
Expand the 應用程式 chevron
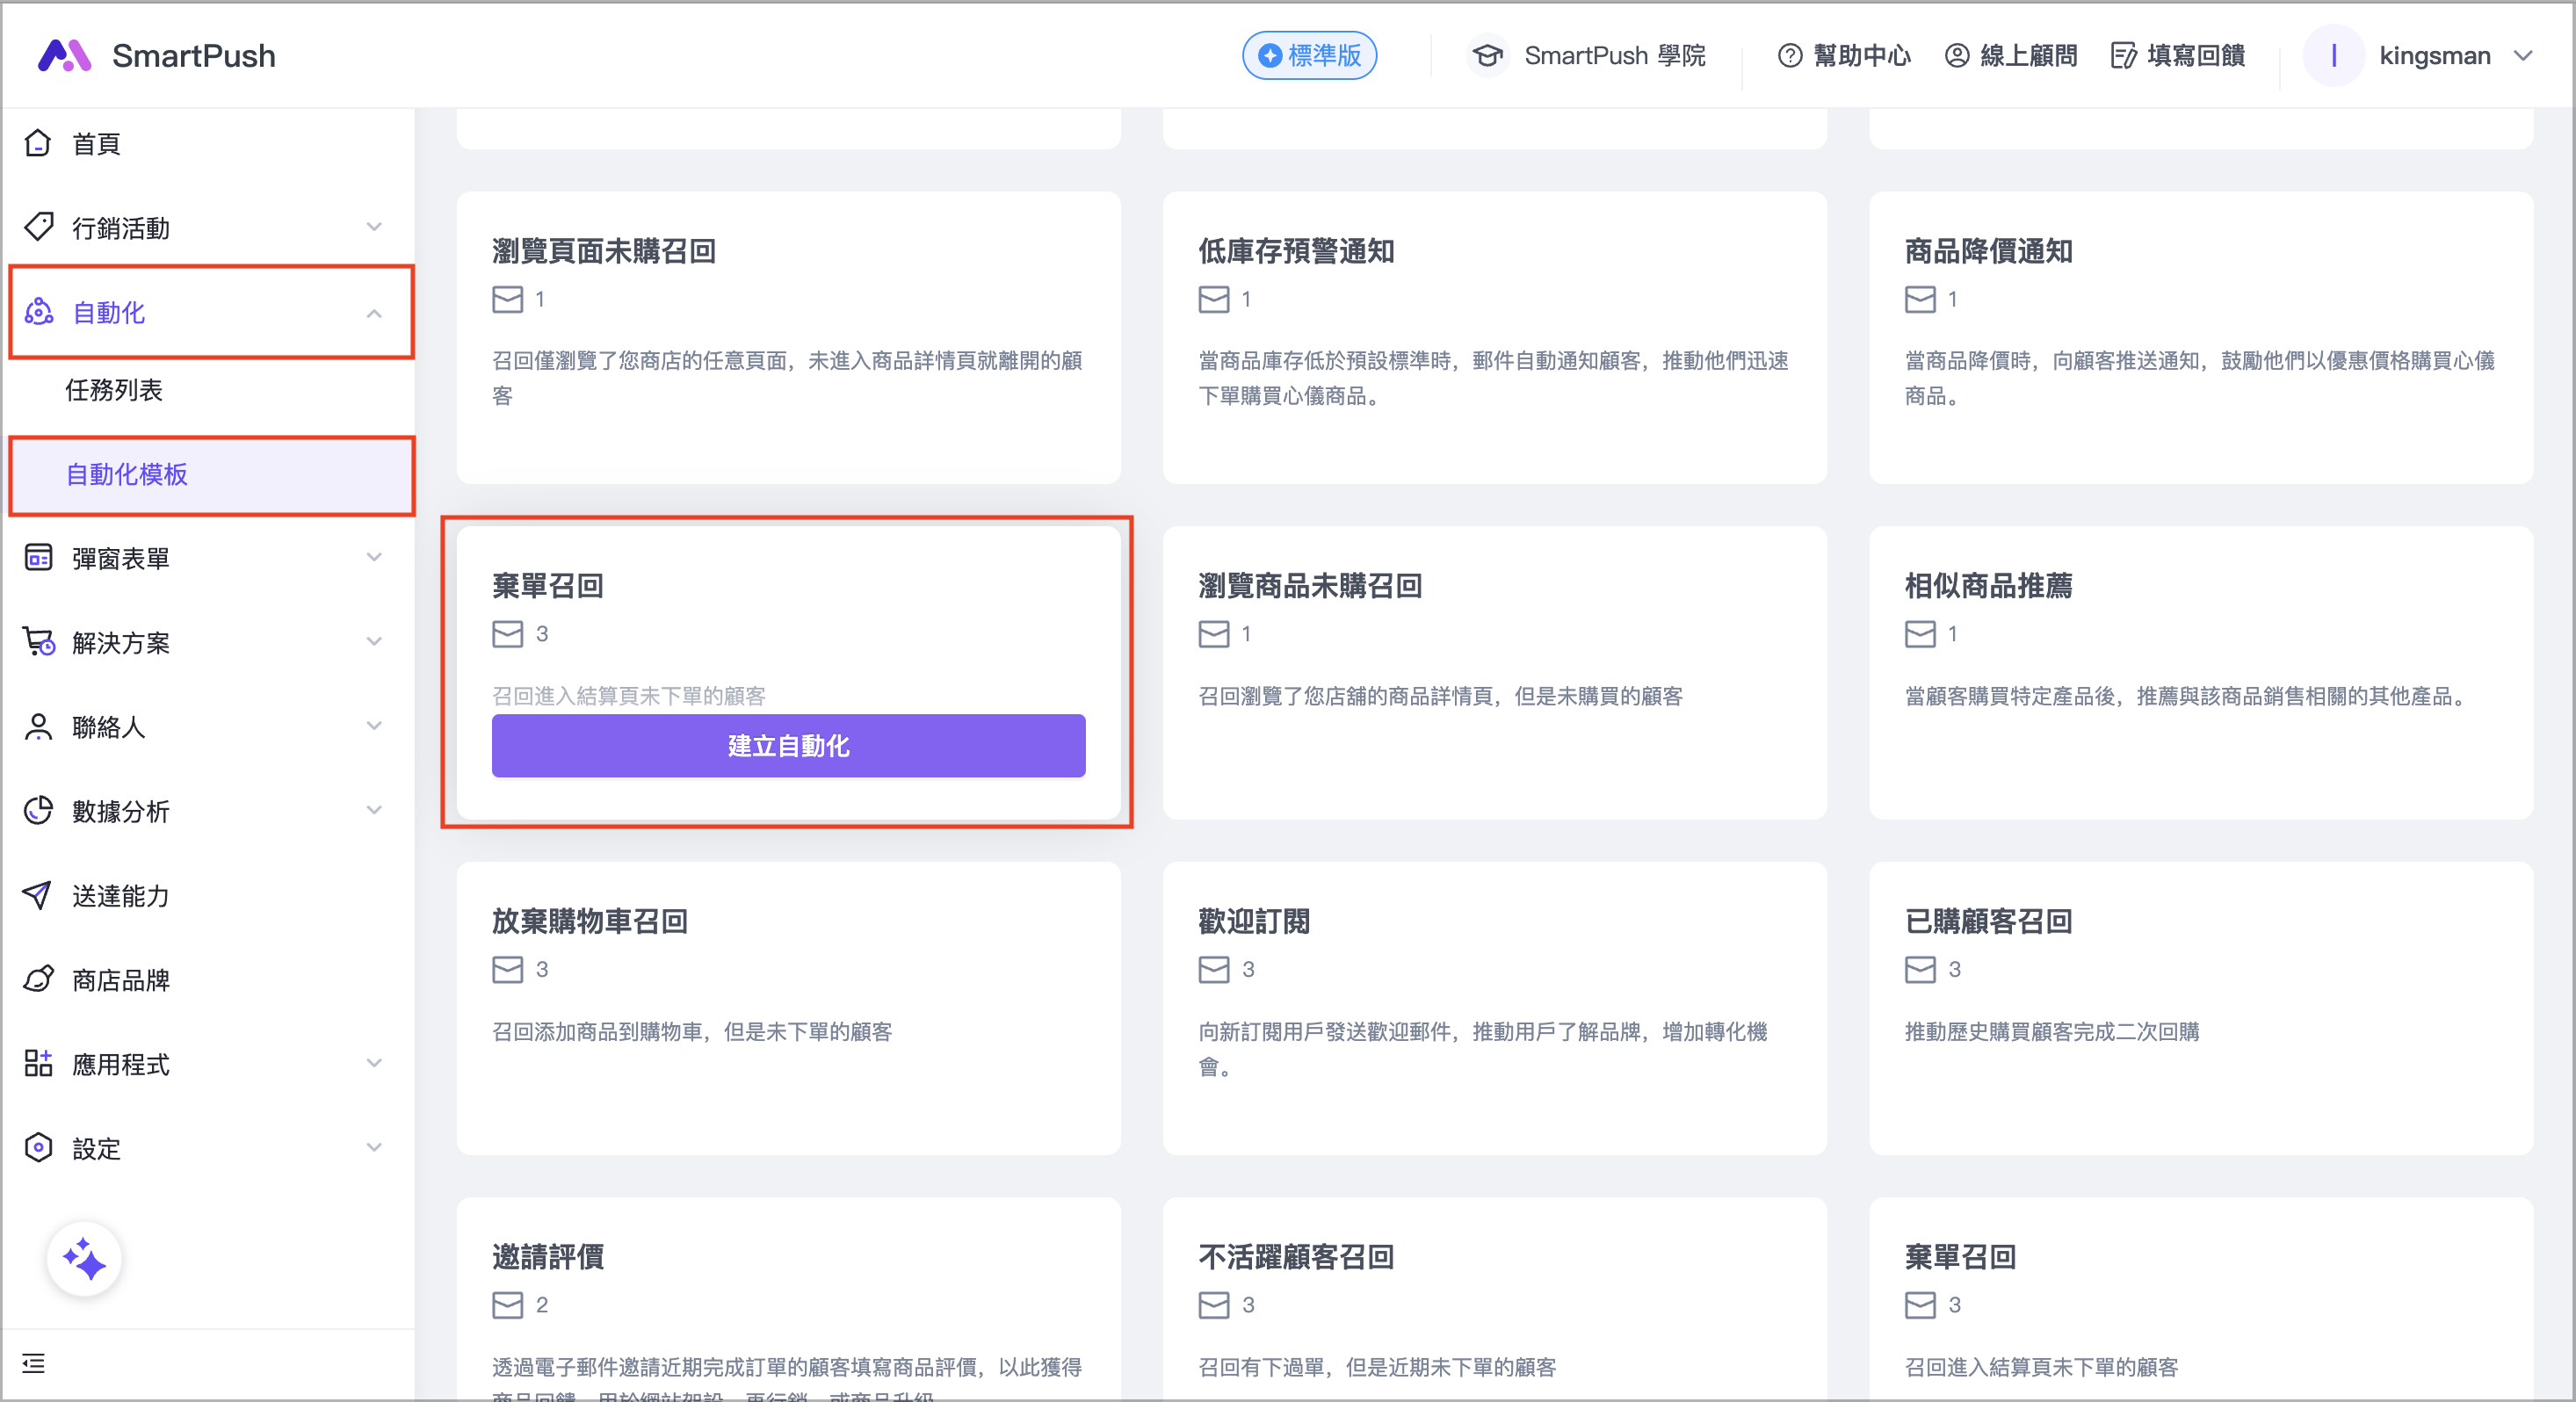click(374, 1063)
